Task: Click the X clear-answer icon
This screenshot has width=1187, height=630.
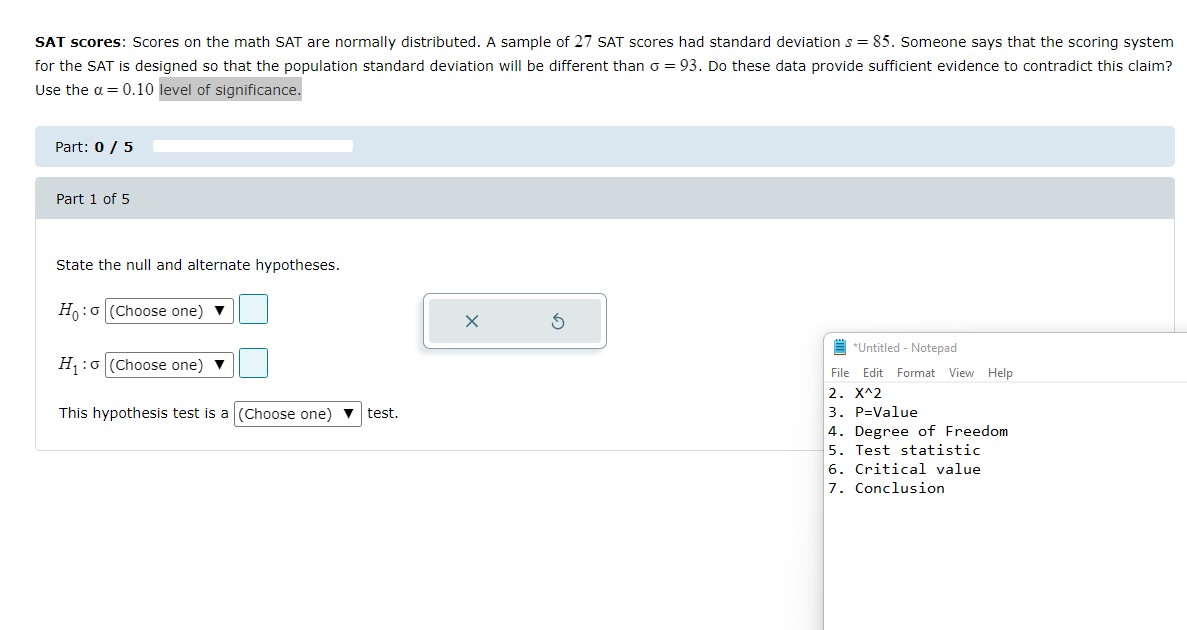Action: pos(471,320)
